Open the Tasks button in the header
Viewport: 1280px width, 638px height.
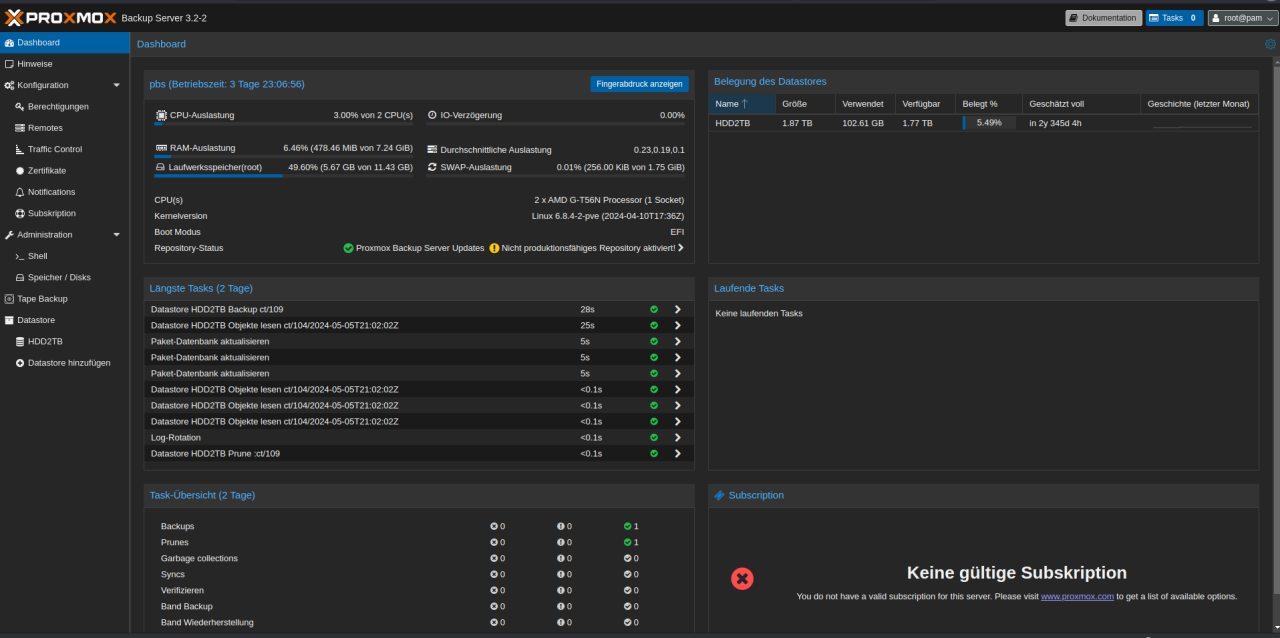pyautogui.click(x=1174, y=18)
